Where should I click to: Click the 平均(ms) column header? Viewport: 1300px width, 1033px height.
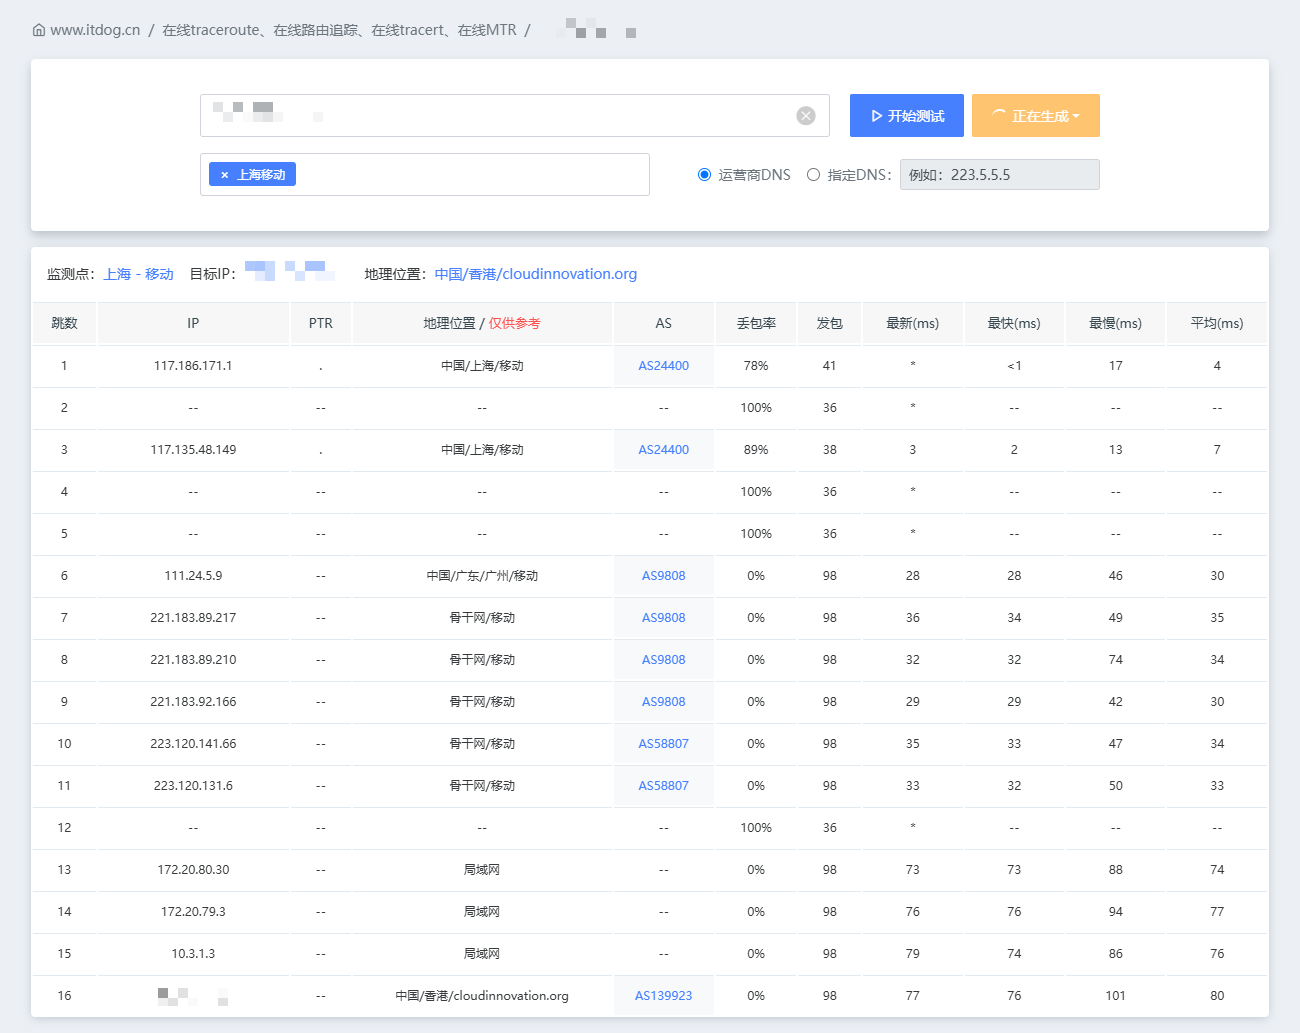pos(1217,323)
